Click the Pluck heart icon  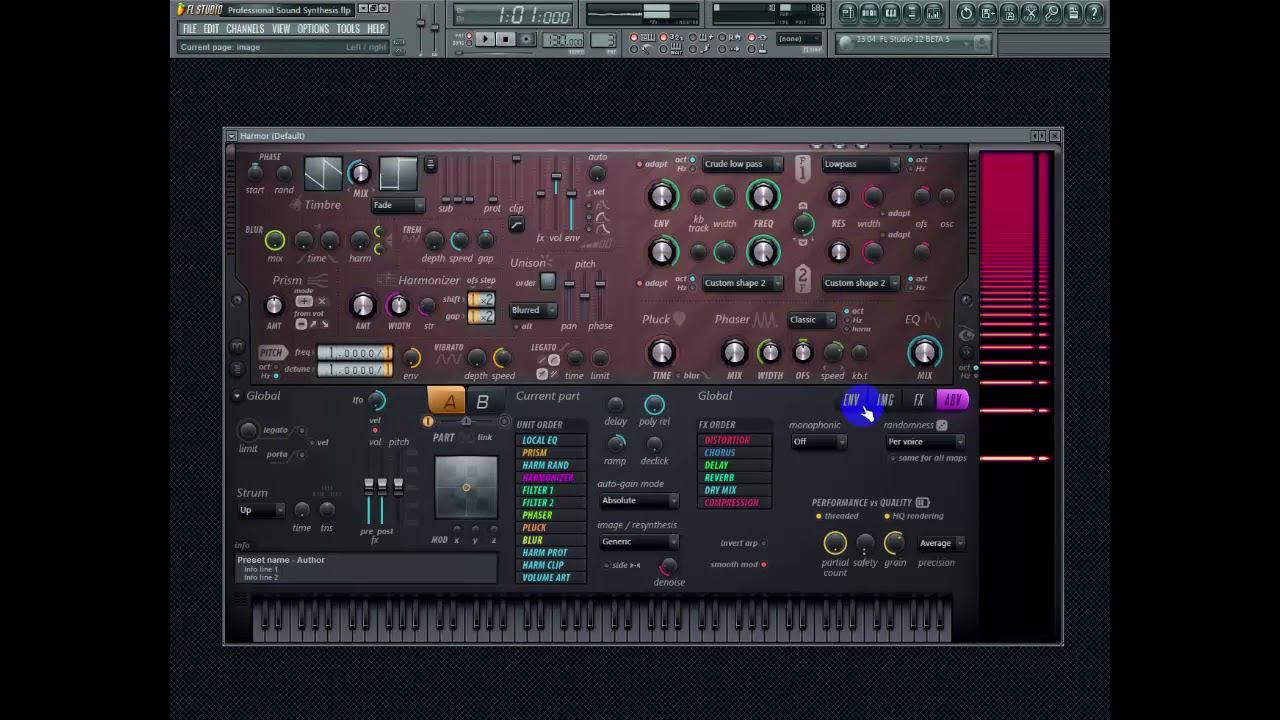click(x=680, y=319)
